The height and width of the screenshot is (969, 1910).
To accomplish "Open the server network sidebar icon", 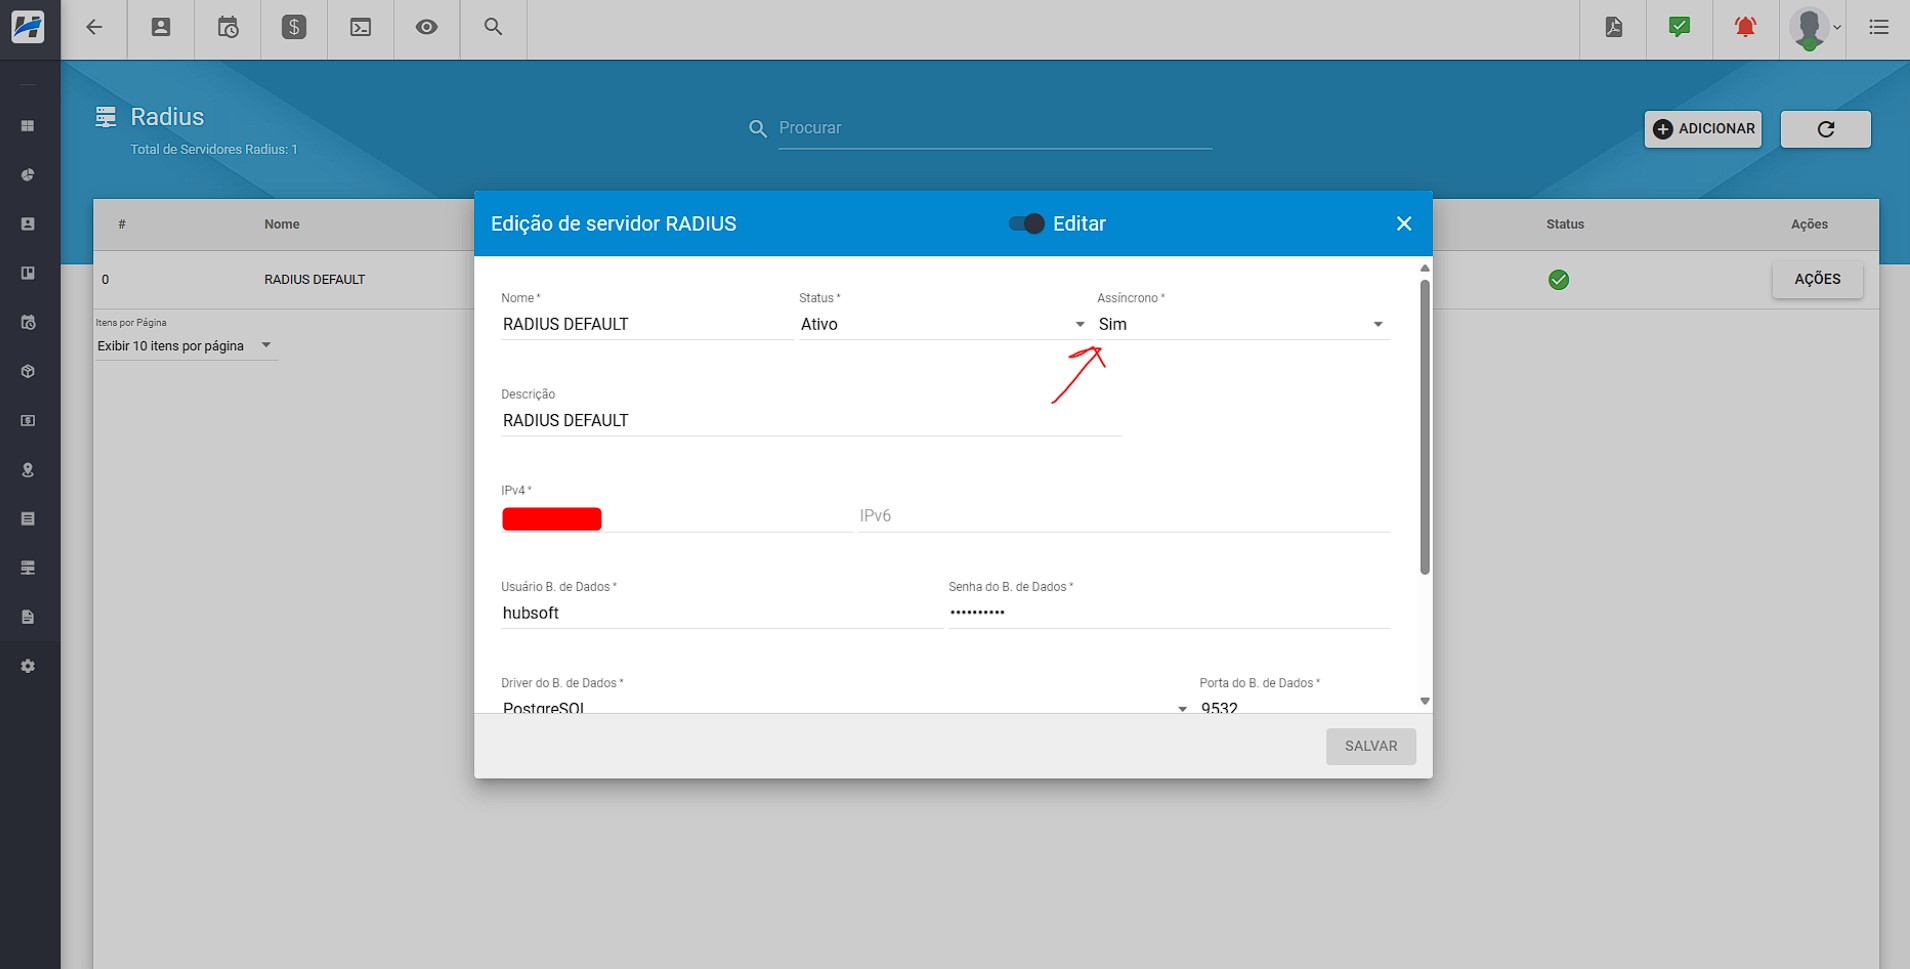I will point(28,568).
